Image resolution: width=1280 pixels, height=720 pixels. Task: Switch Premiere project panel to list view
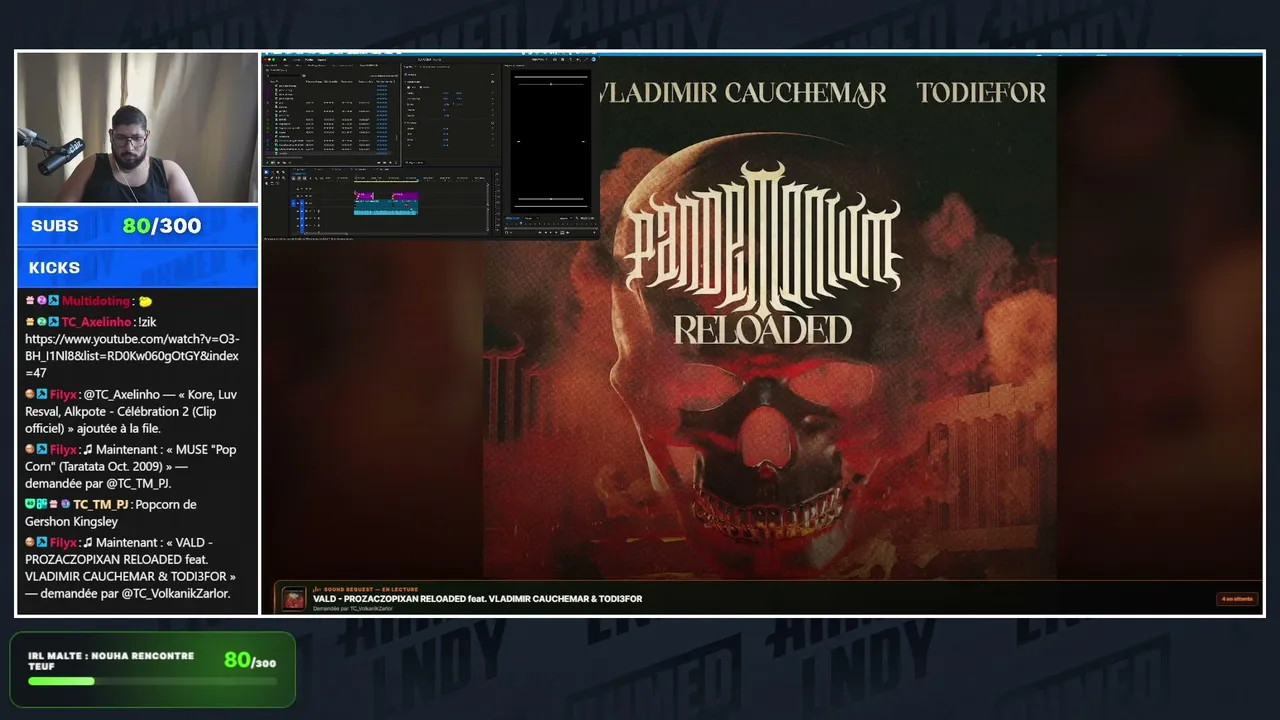coord(271,162)
